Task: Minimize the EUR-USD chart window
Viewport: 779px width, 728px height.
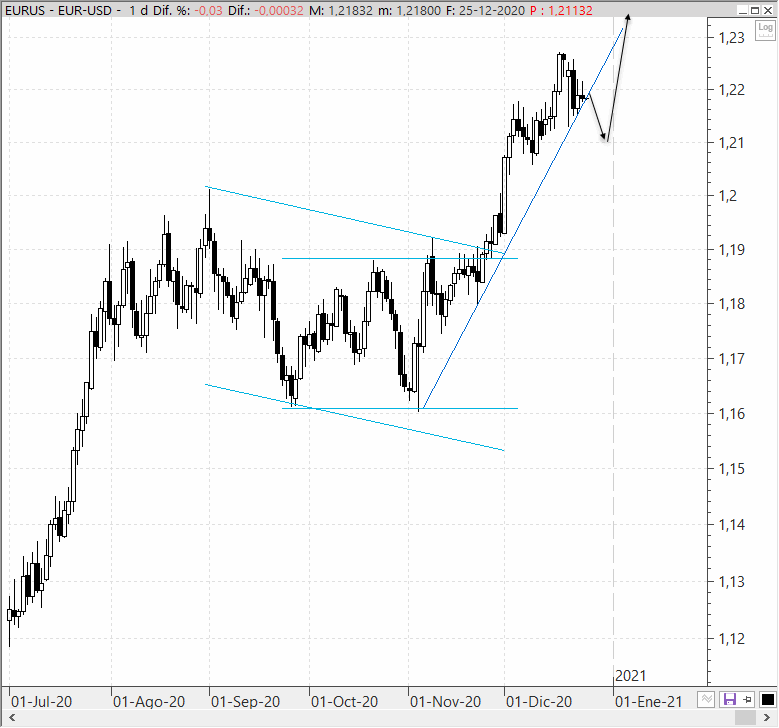Action: point(742,10)
